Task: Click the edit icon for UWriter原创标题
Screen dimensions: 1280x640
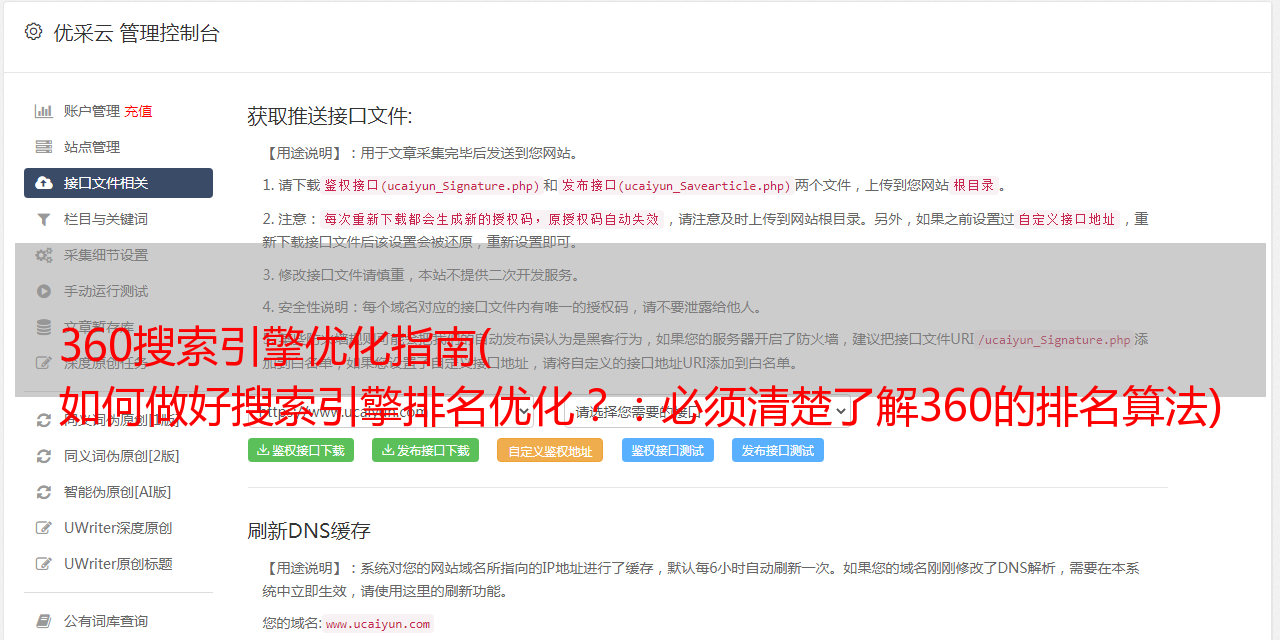Action: coord(44,564)
